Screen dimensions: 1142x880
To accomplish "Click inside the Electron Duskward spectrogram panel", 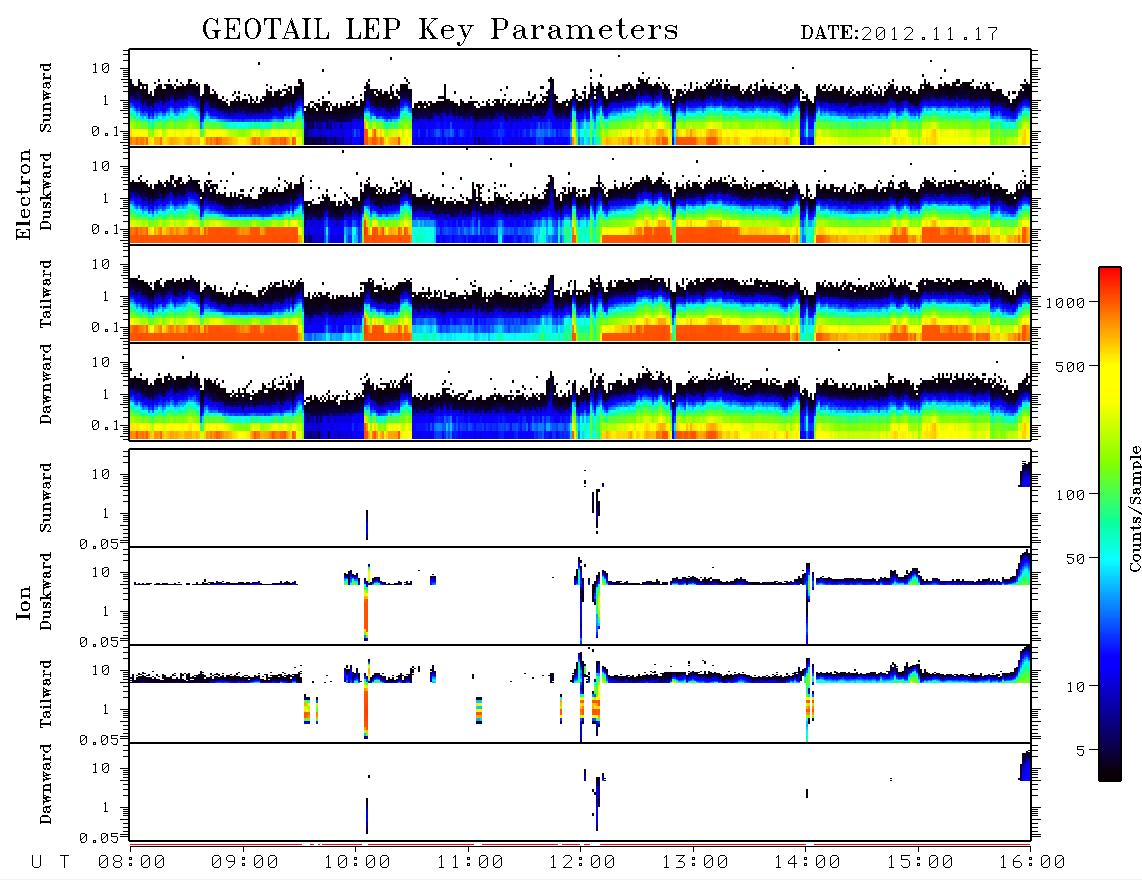I will pos(580,195).
